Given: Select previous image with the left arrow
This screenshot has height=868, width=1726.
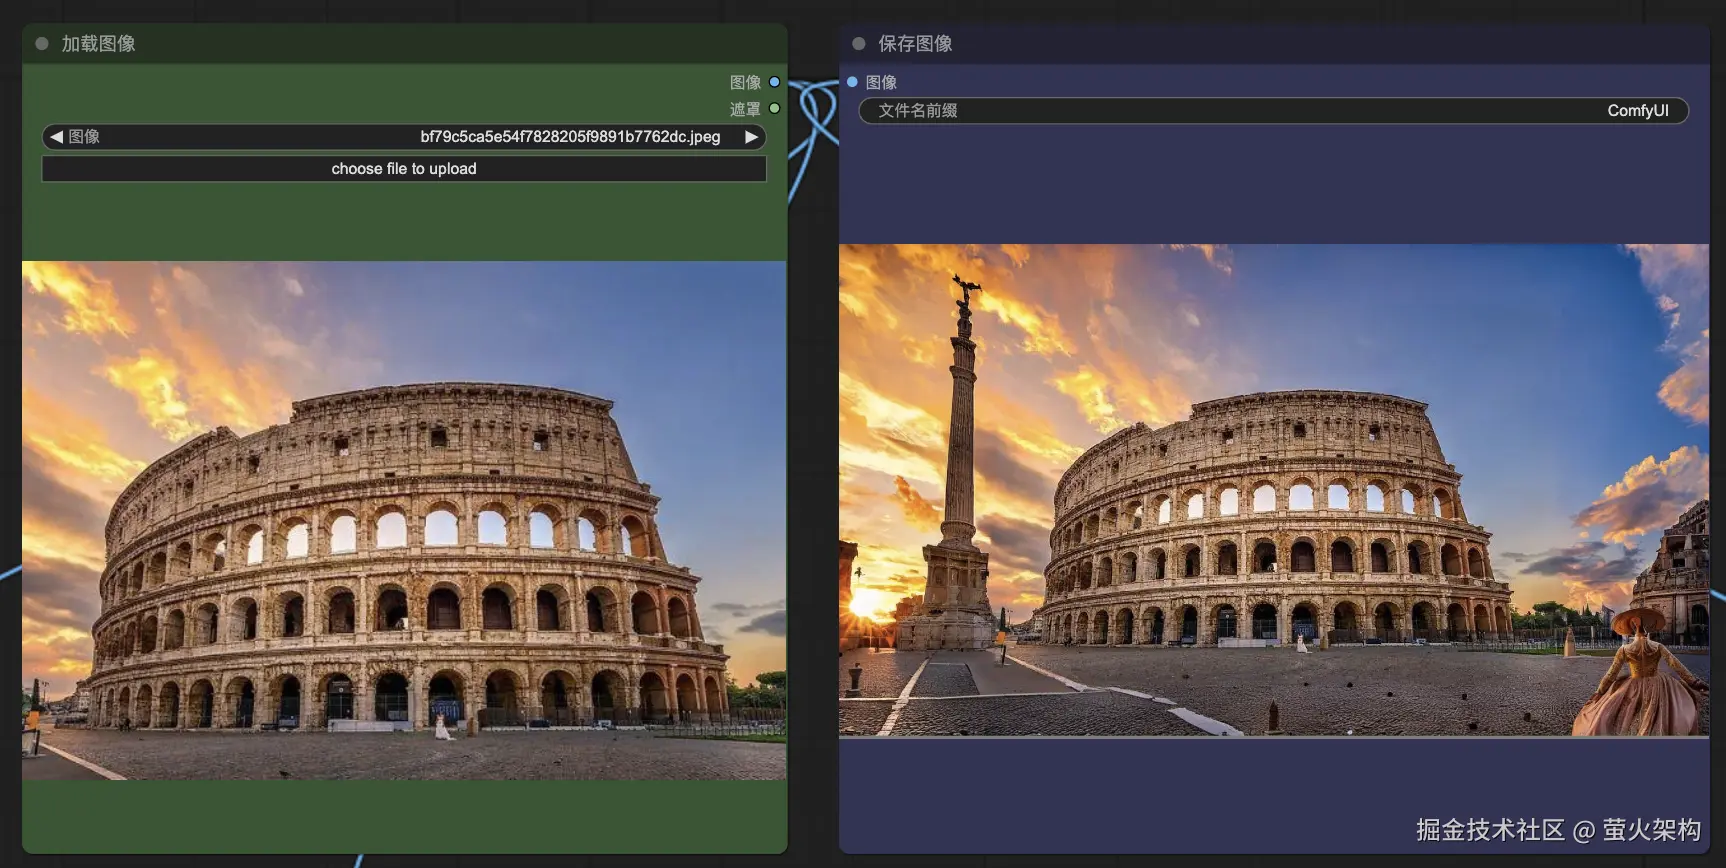Looking at the screenshot, I should coord(56,137).
